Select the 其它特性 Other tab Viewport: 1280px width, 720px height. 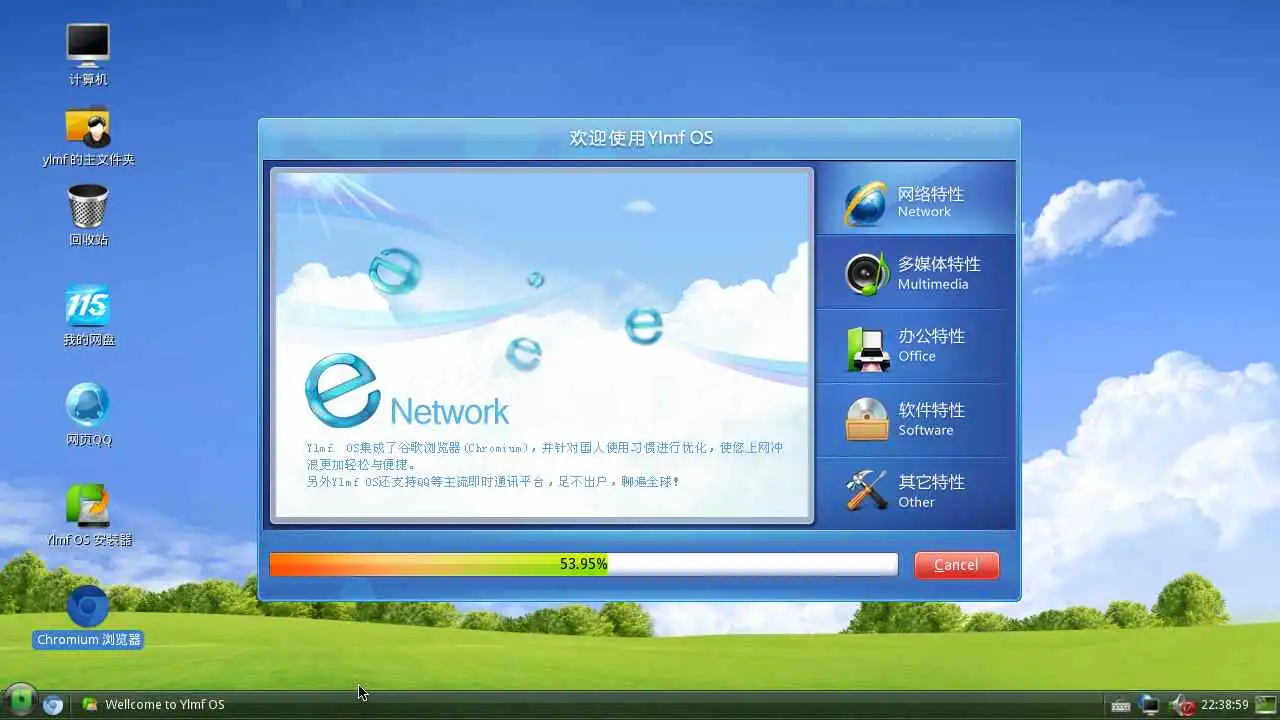915,492
